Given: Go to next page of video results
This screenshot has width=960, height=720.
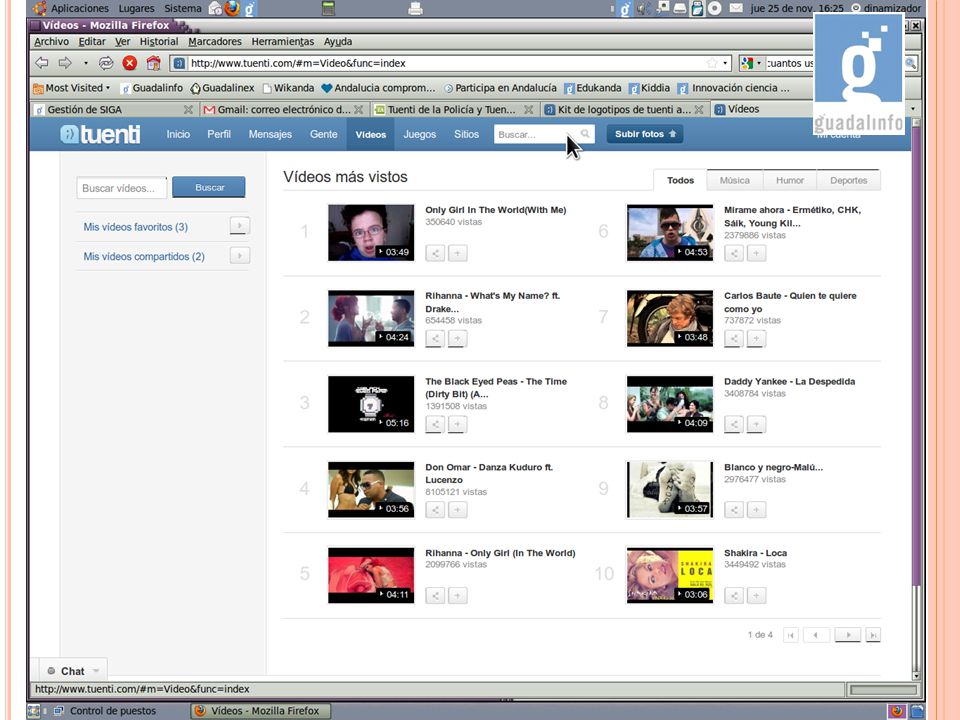Looking at the screenshot, I should click(x=848, y=635).
